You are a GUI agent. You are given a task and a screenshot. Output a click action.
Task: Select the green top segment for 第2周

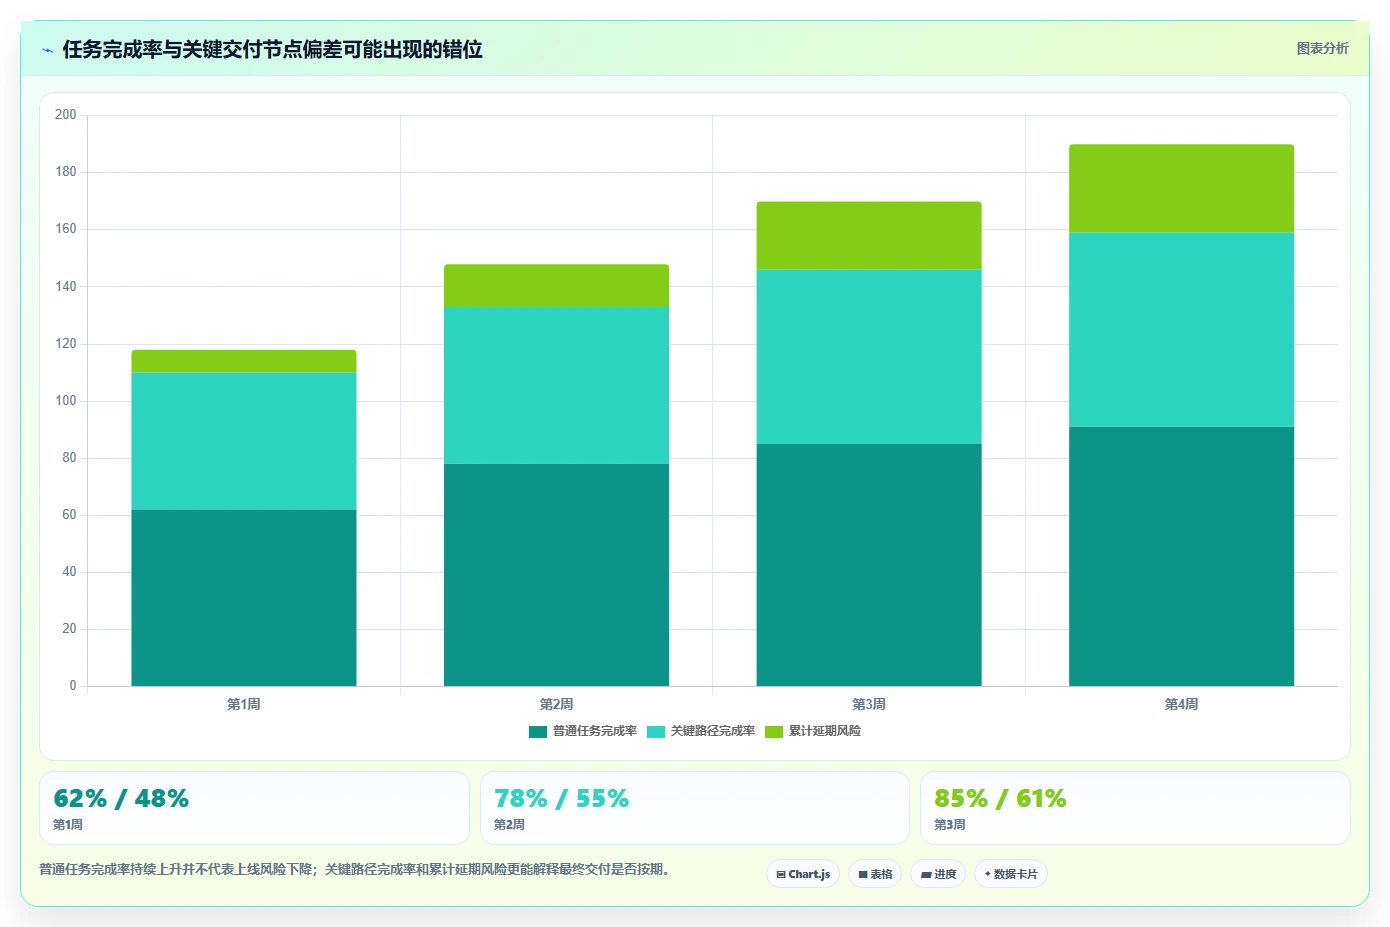pos(556,286)
